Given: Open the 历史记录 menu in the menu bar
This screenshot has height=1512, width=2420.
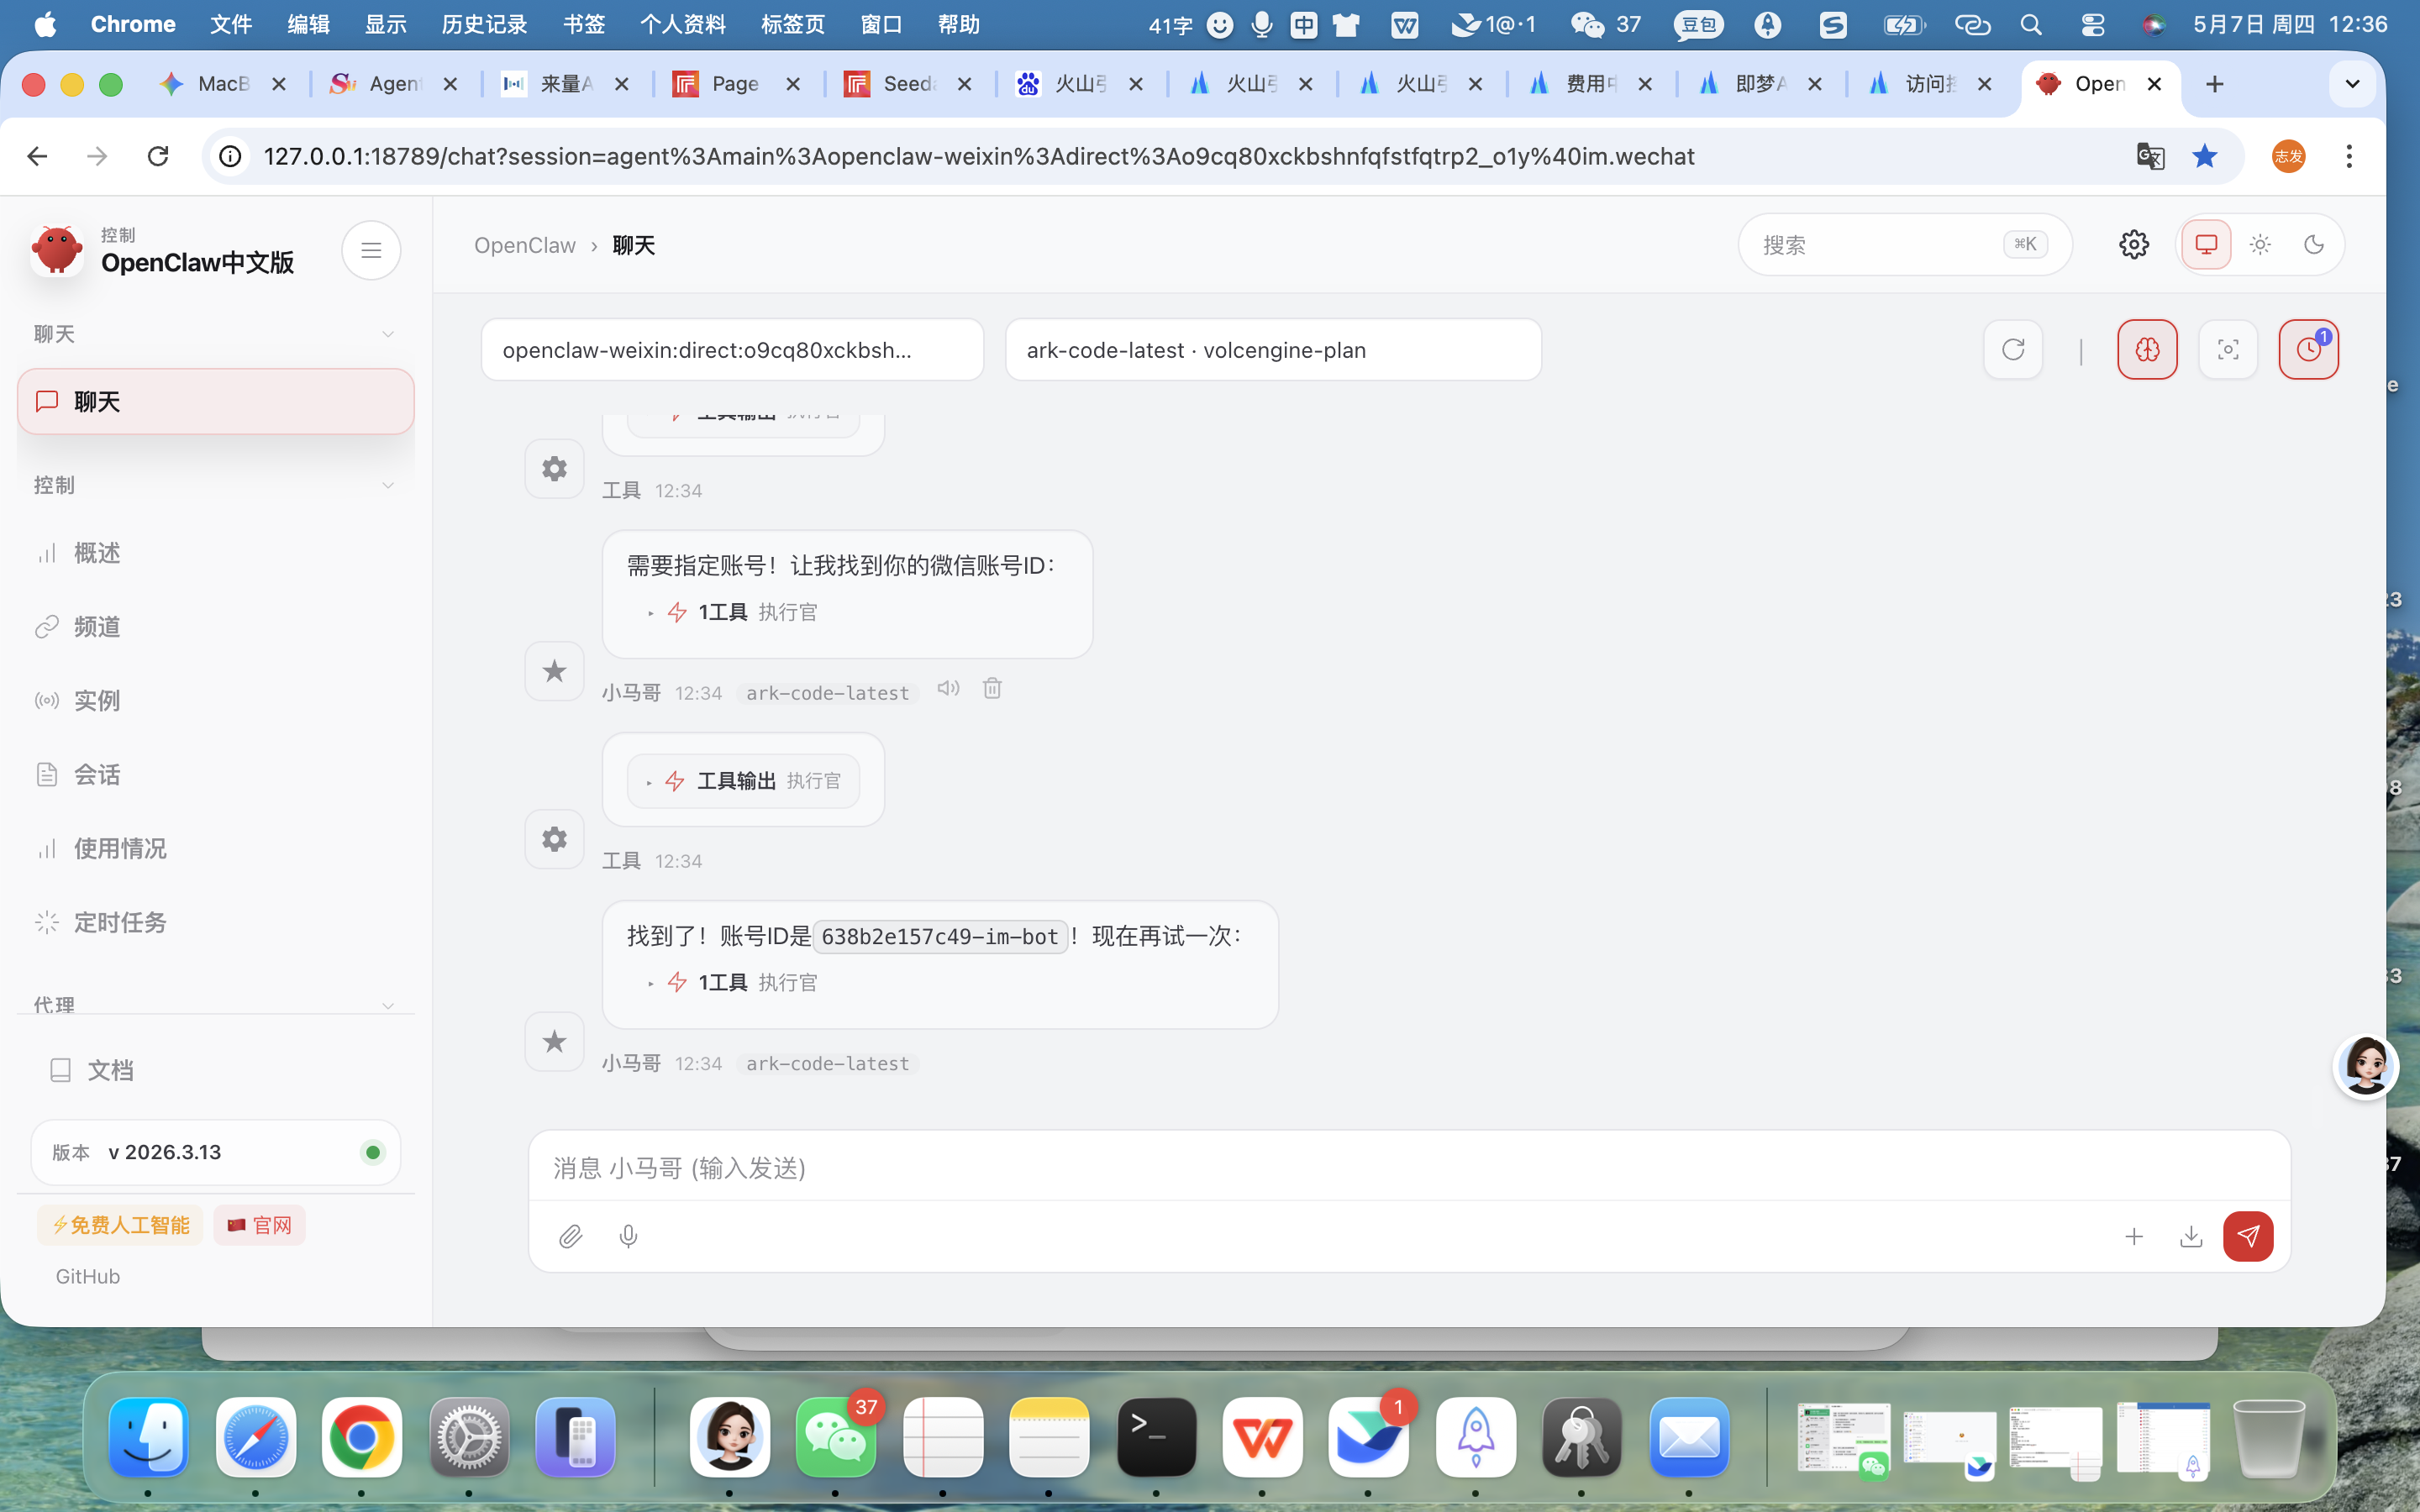Looking at the screenshot, I should tap(484, 24).
